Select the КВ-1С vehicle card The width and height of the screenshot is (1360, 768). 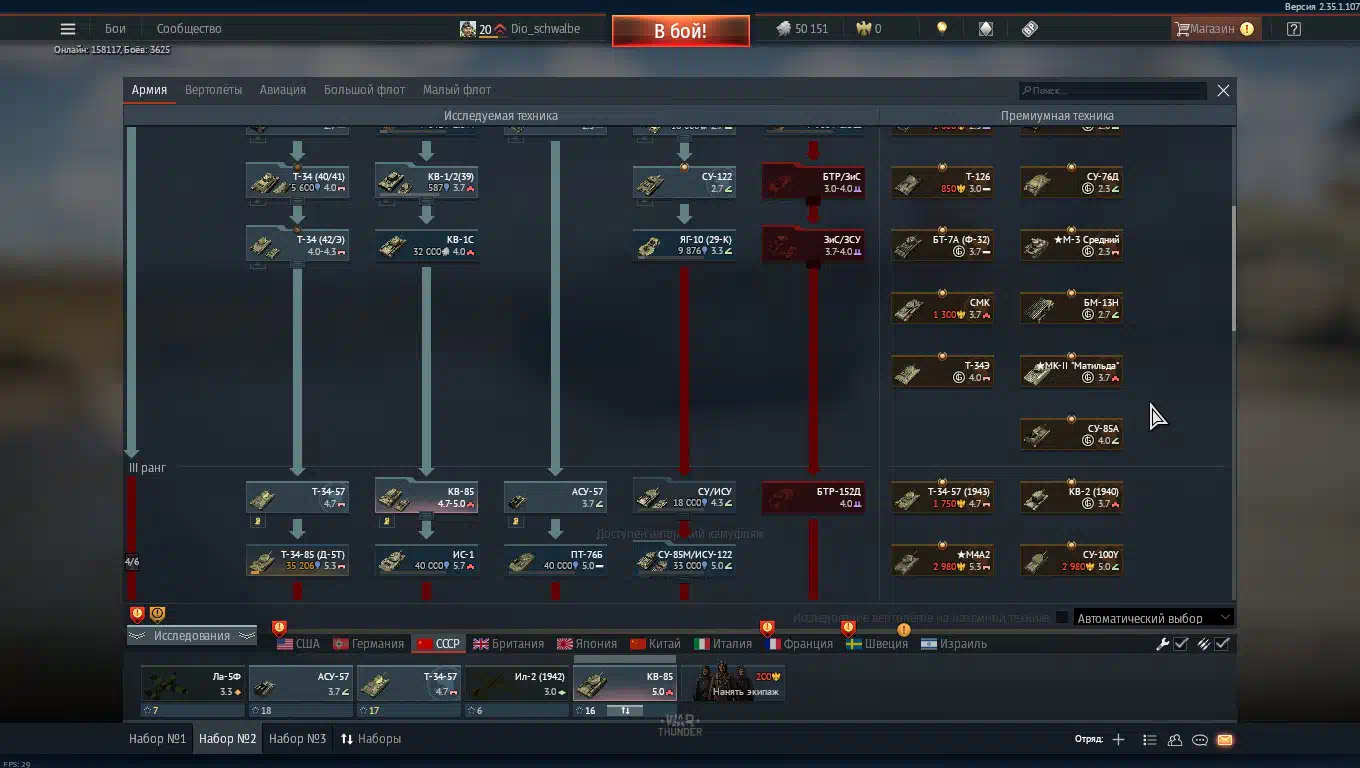pyautogui.click(x=426, y=245)
